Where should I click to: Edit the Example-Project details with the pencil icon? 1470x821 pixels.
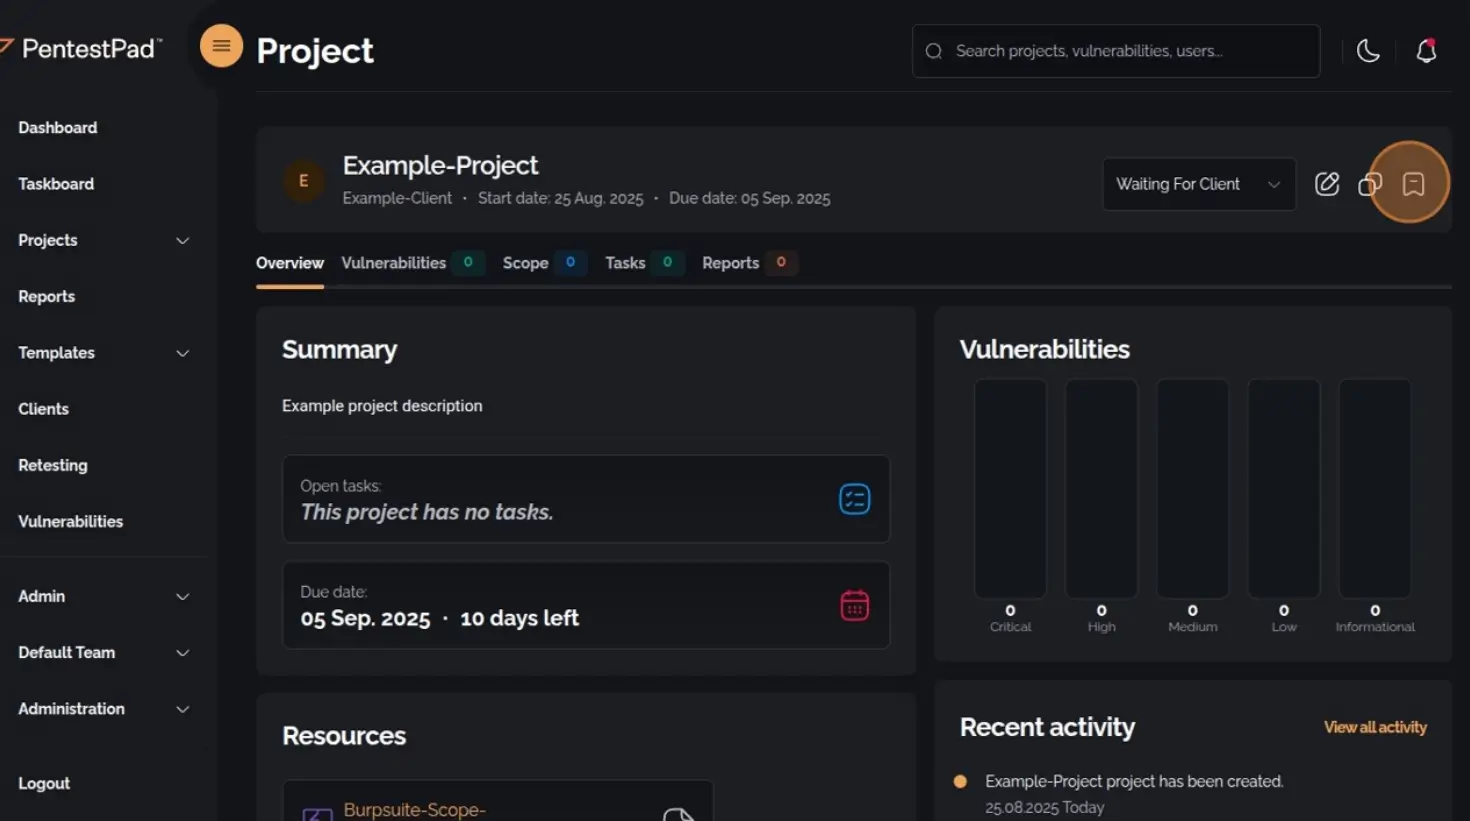(1327, 184)
